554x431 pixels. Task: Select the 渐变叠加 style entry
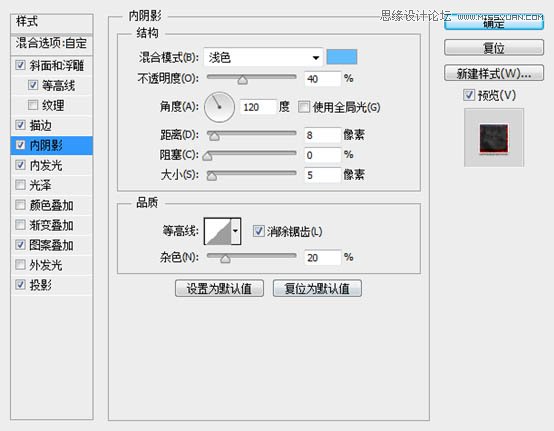tap(52, 225)
